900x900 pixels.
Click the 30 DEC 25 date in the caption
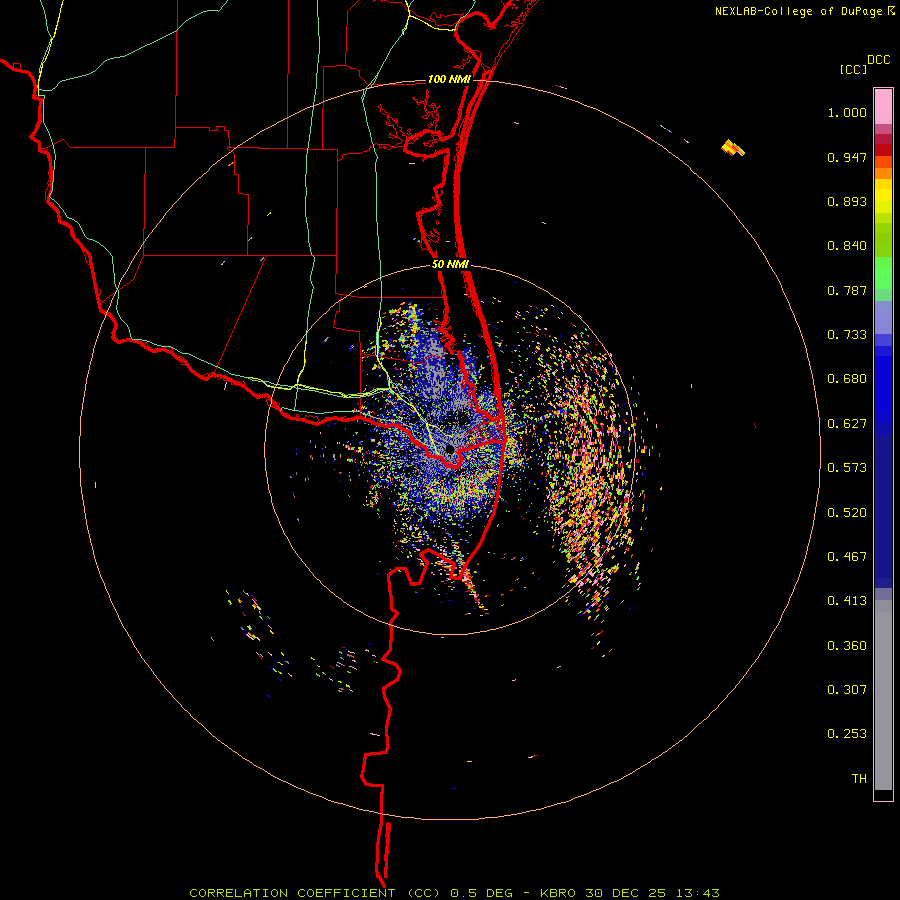pyautogui.click(x=626, y=893)
